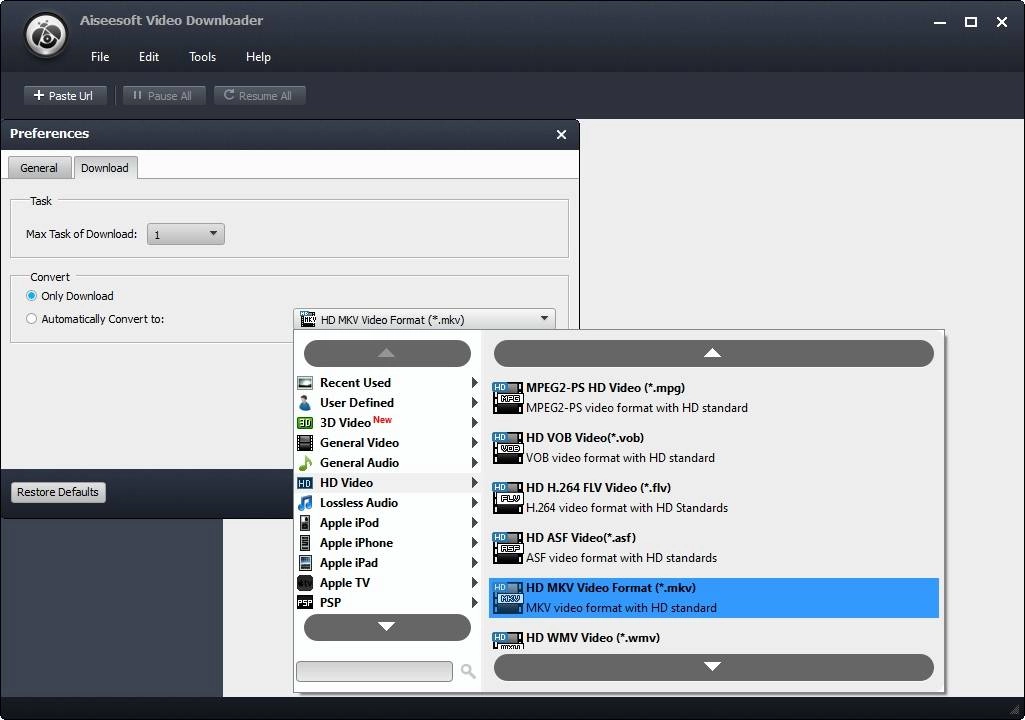Click the Restore Defaults button
1025x720 pixels.
tap(58, 492)
